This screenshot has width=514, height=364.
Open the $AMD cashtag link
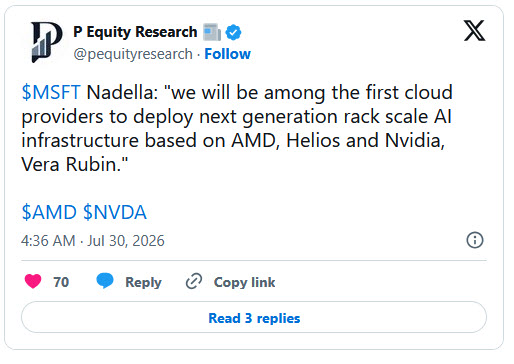(x=49, y=212)
